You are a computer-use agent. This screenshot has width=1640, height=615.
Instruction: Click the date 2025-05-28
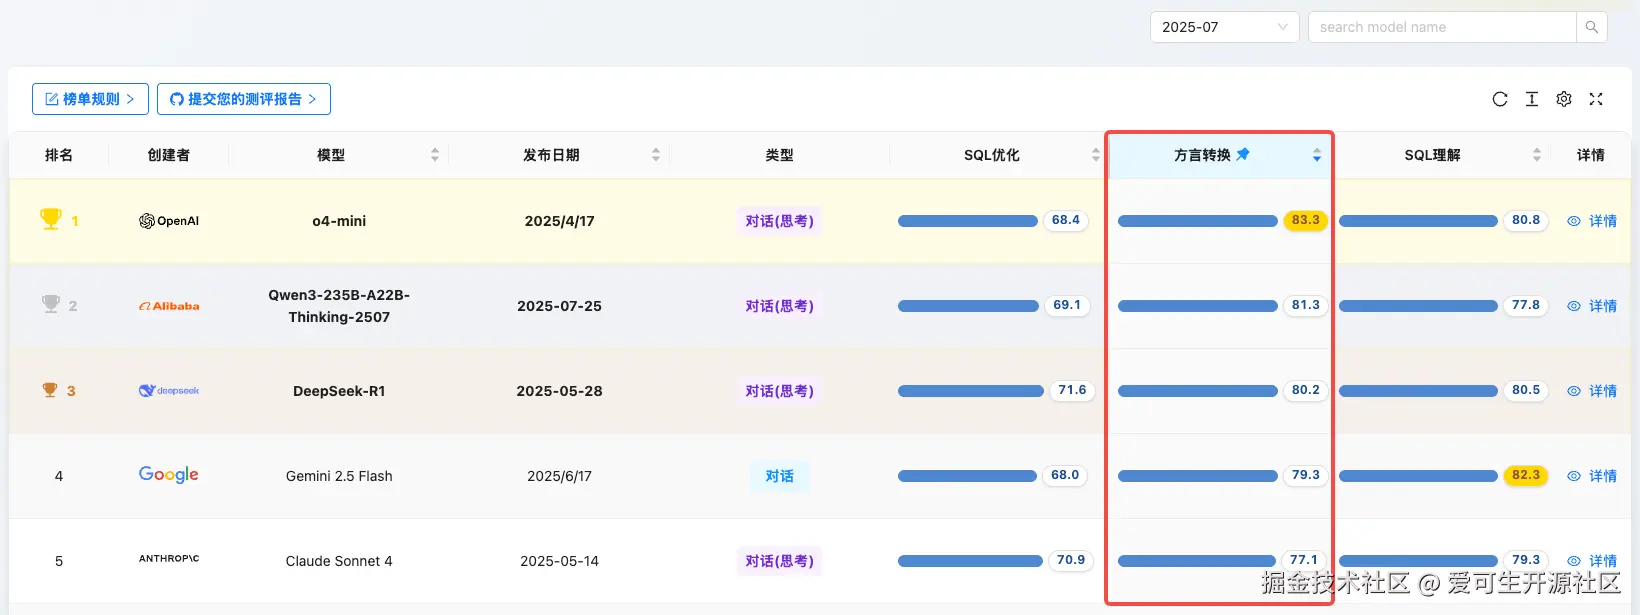pyautogui.click(x=559, y=391)
